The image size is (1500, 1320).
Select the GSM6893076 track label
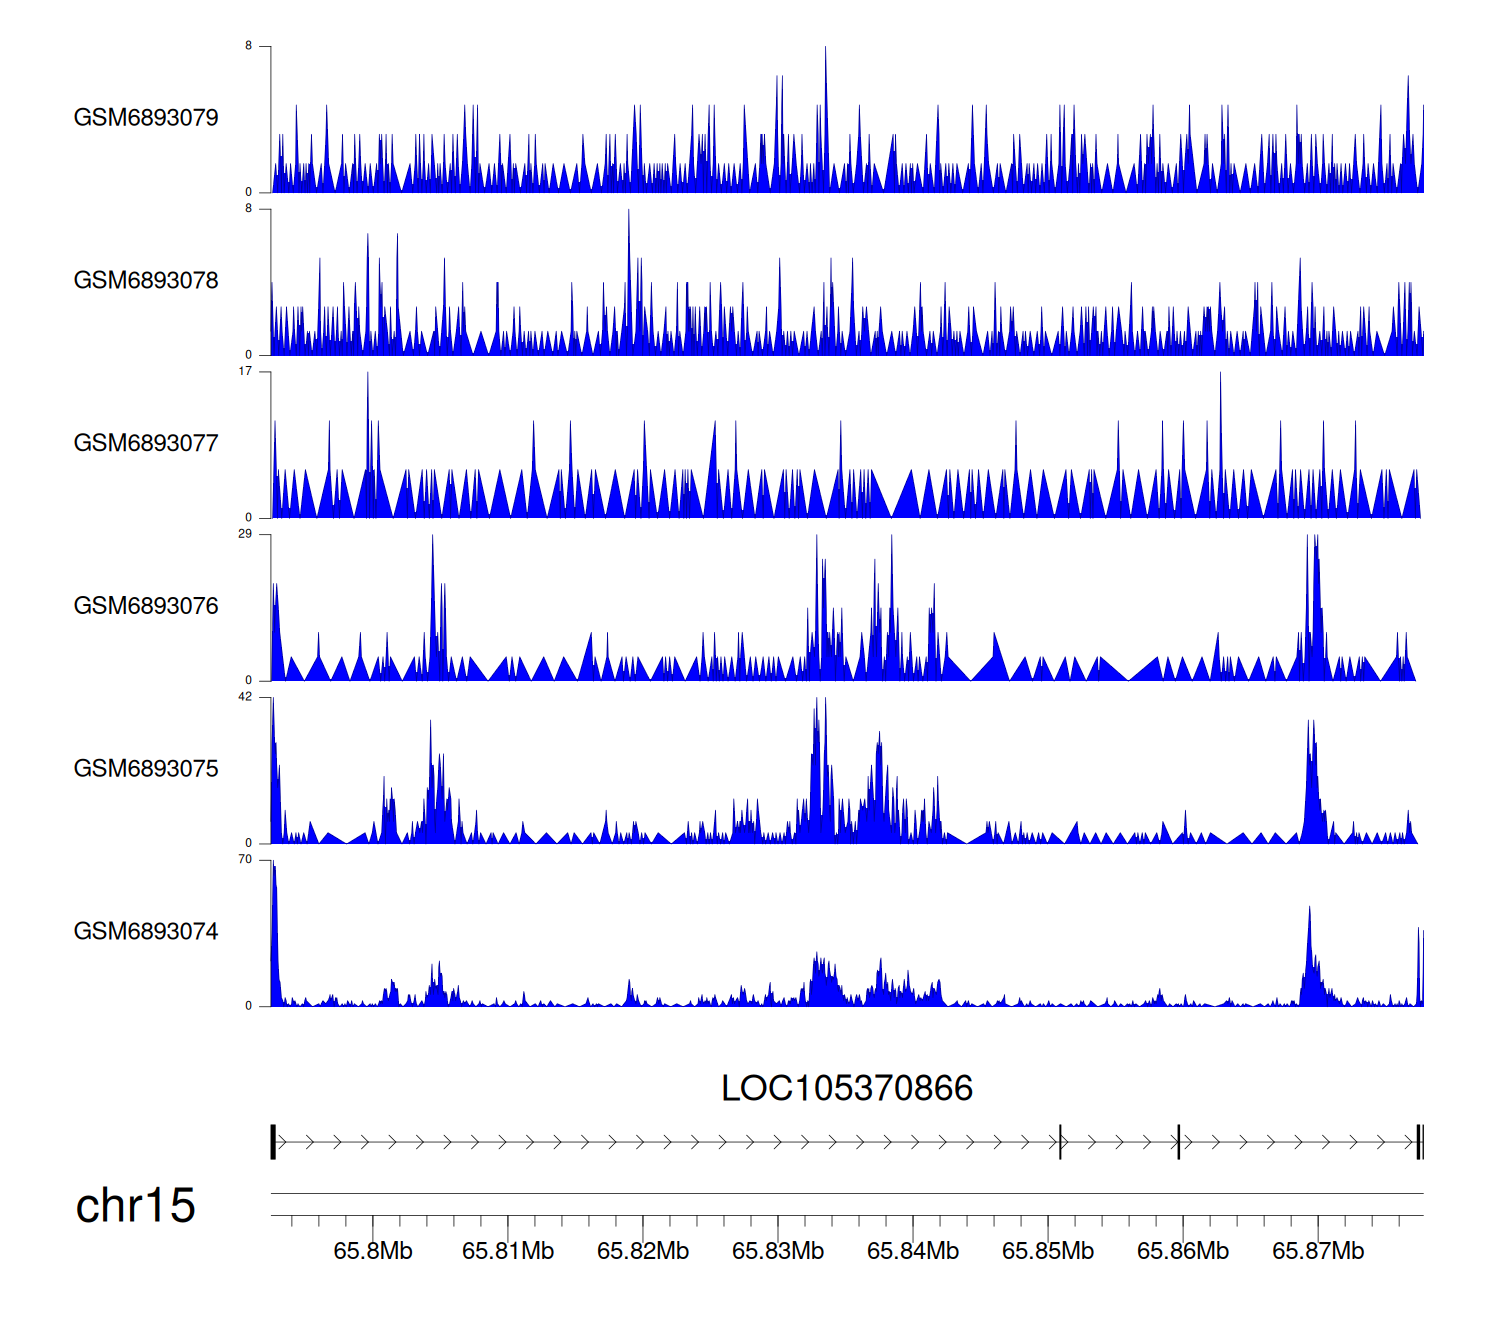click(x=146, y=606)
